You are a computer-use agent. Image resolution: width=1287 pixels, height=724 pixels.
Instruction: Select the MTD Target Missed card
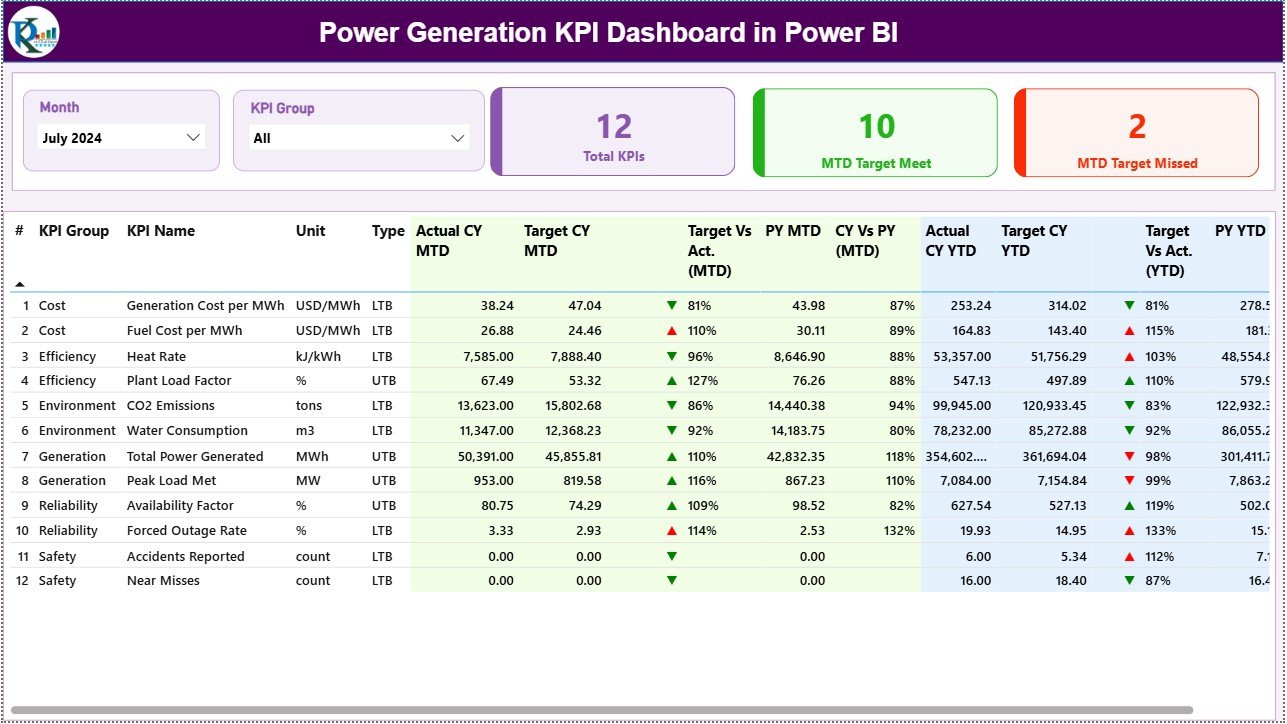point(1137,133)
